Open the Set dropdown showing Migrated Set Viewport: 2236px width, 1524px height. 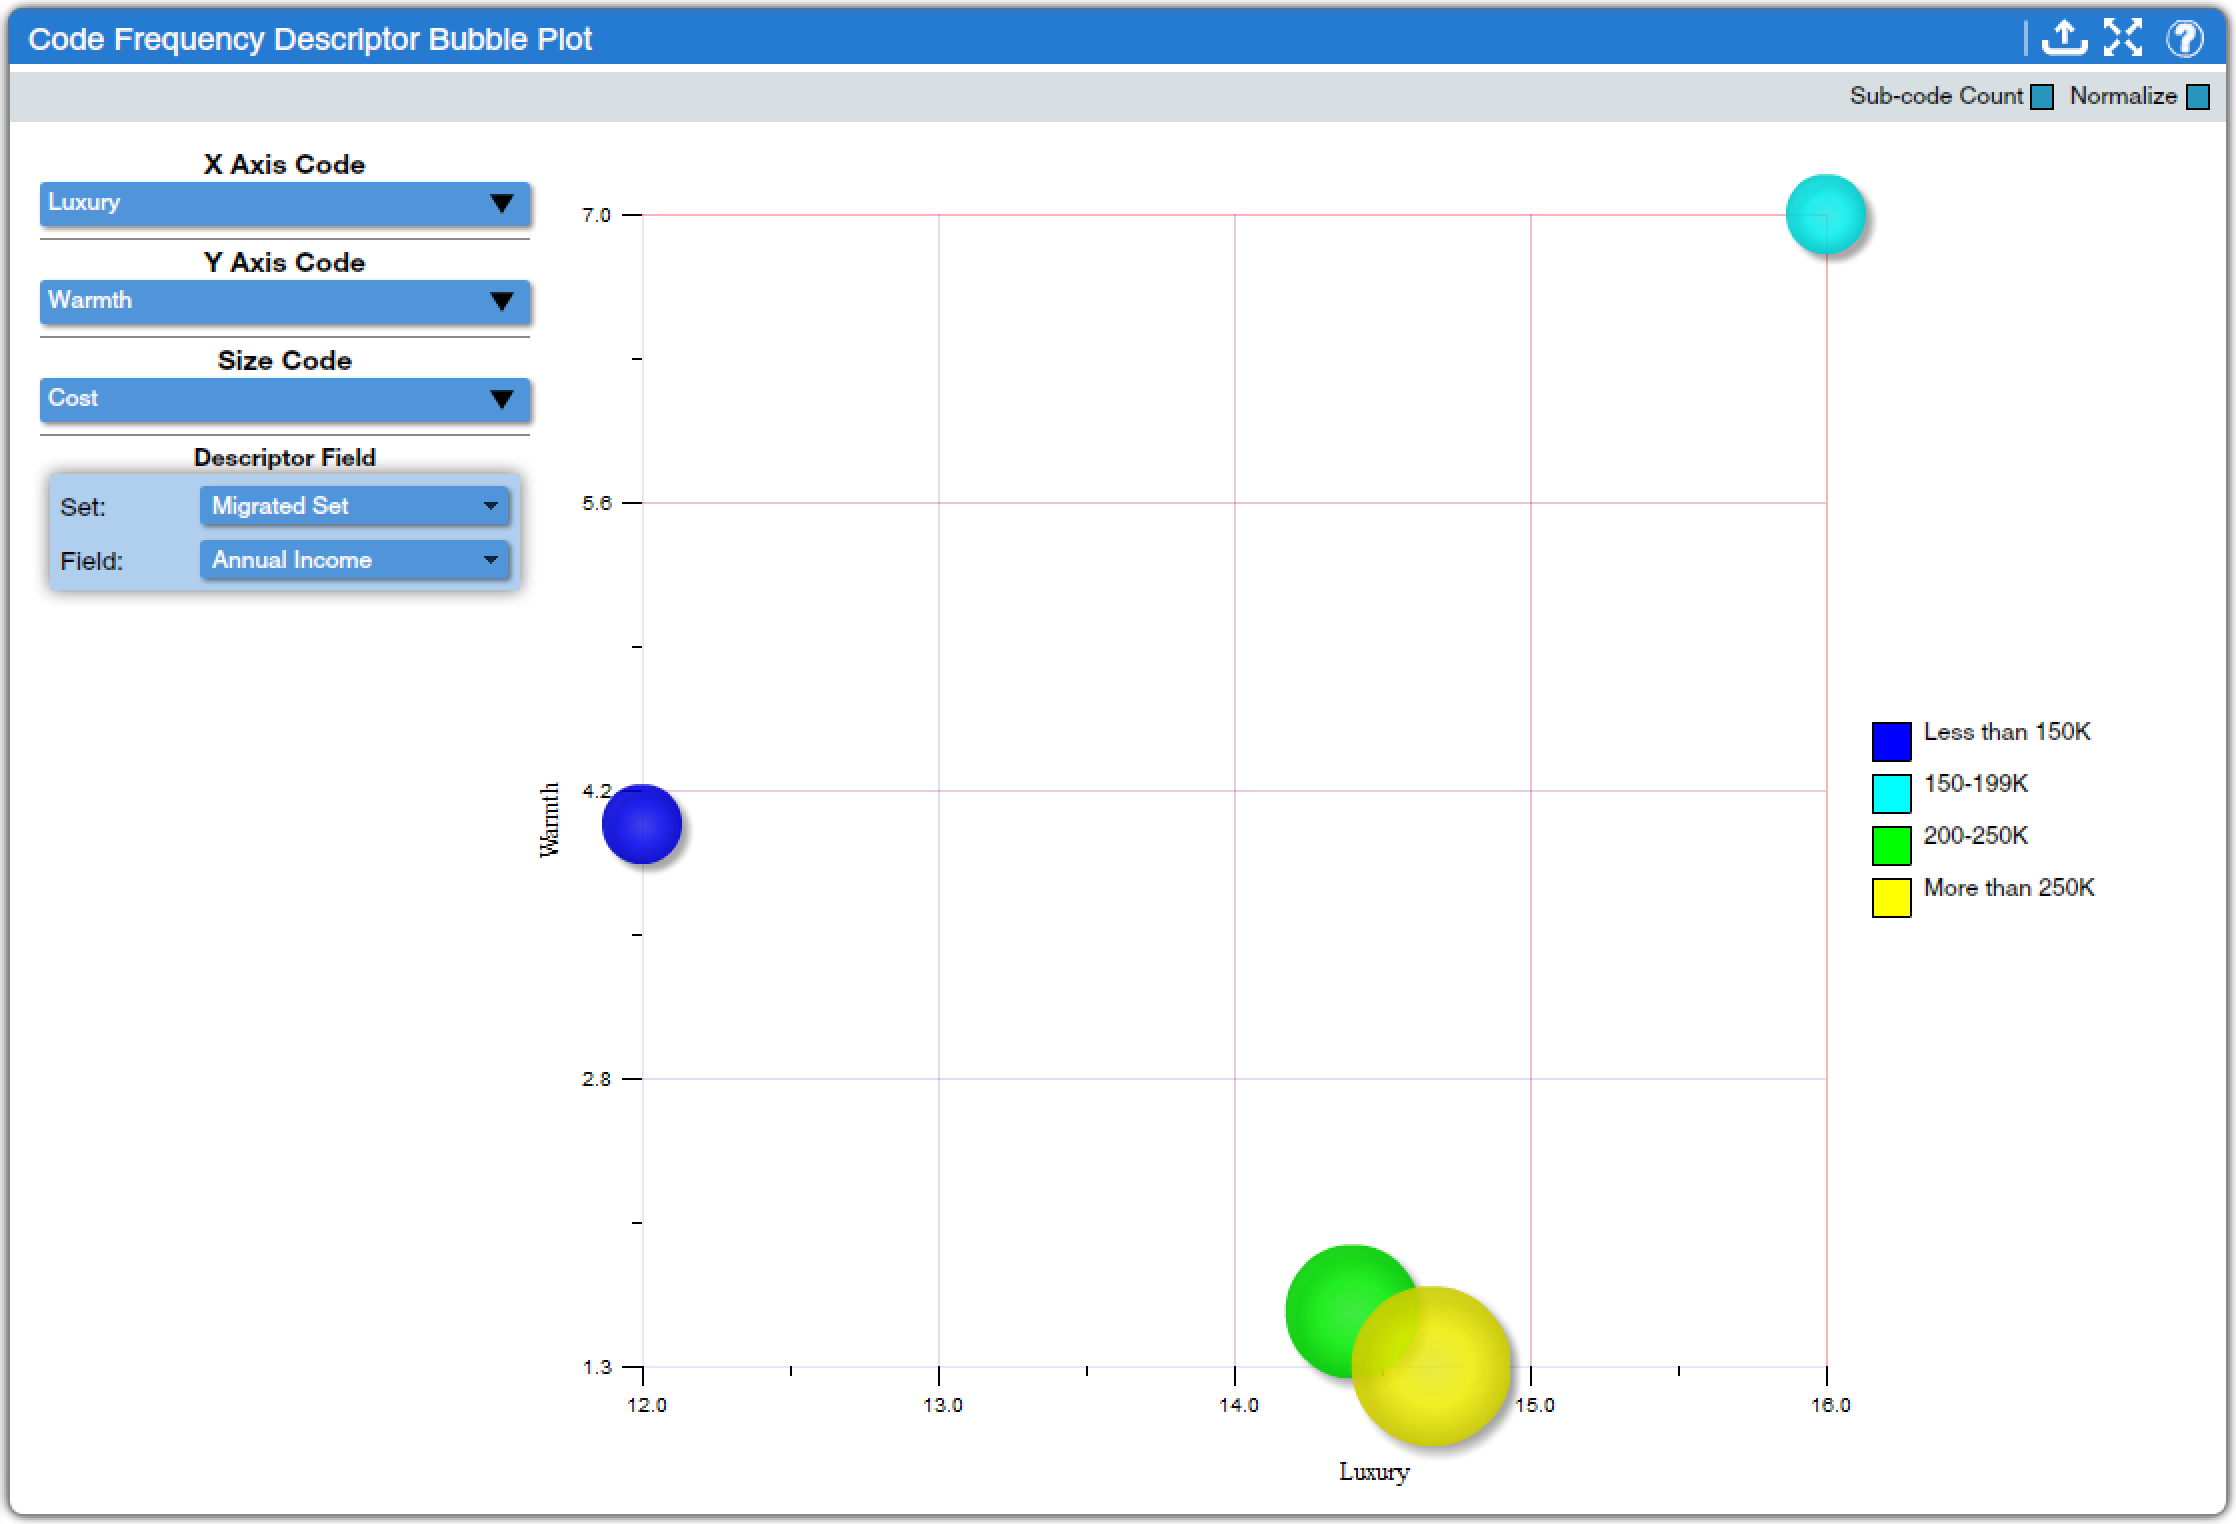[x=355, y=506]
